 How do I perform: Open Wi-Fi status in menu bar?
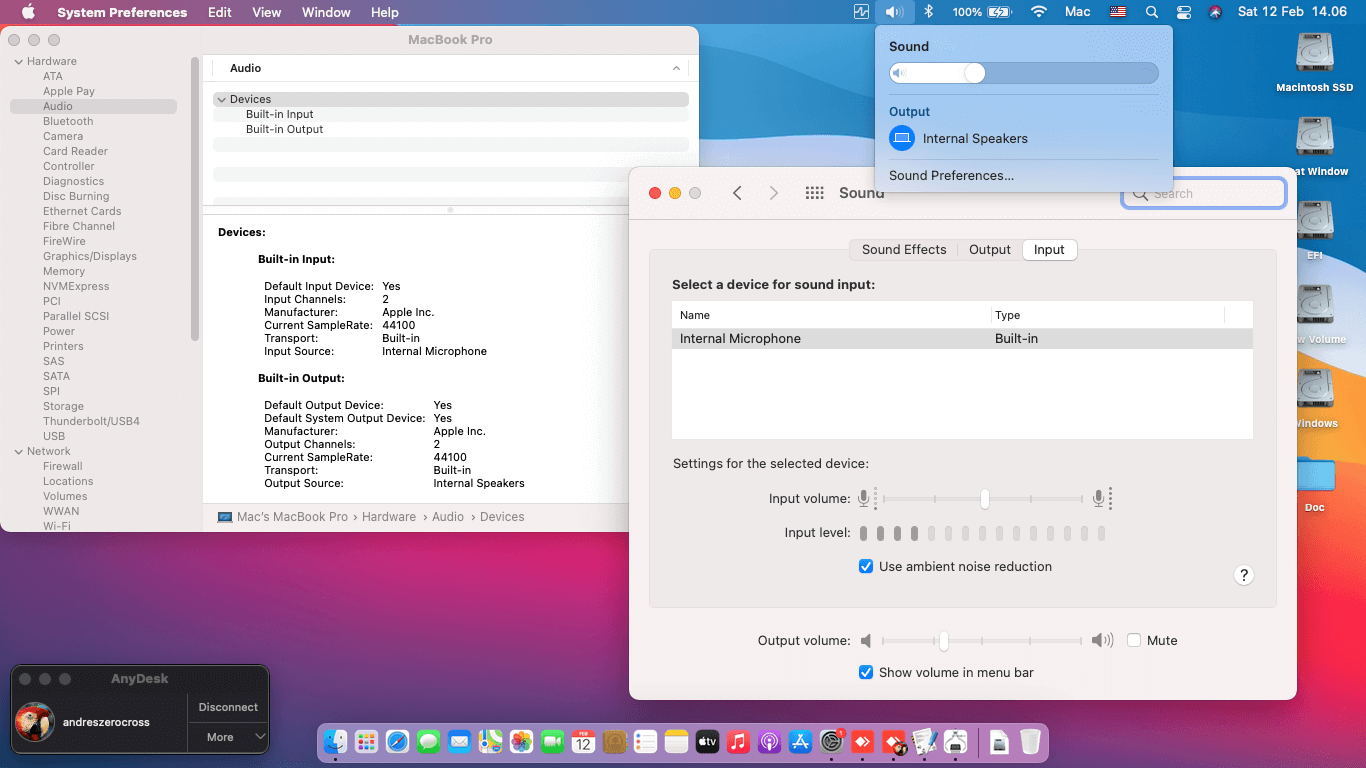click(x=1039, y=12)
